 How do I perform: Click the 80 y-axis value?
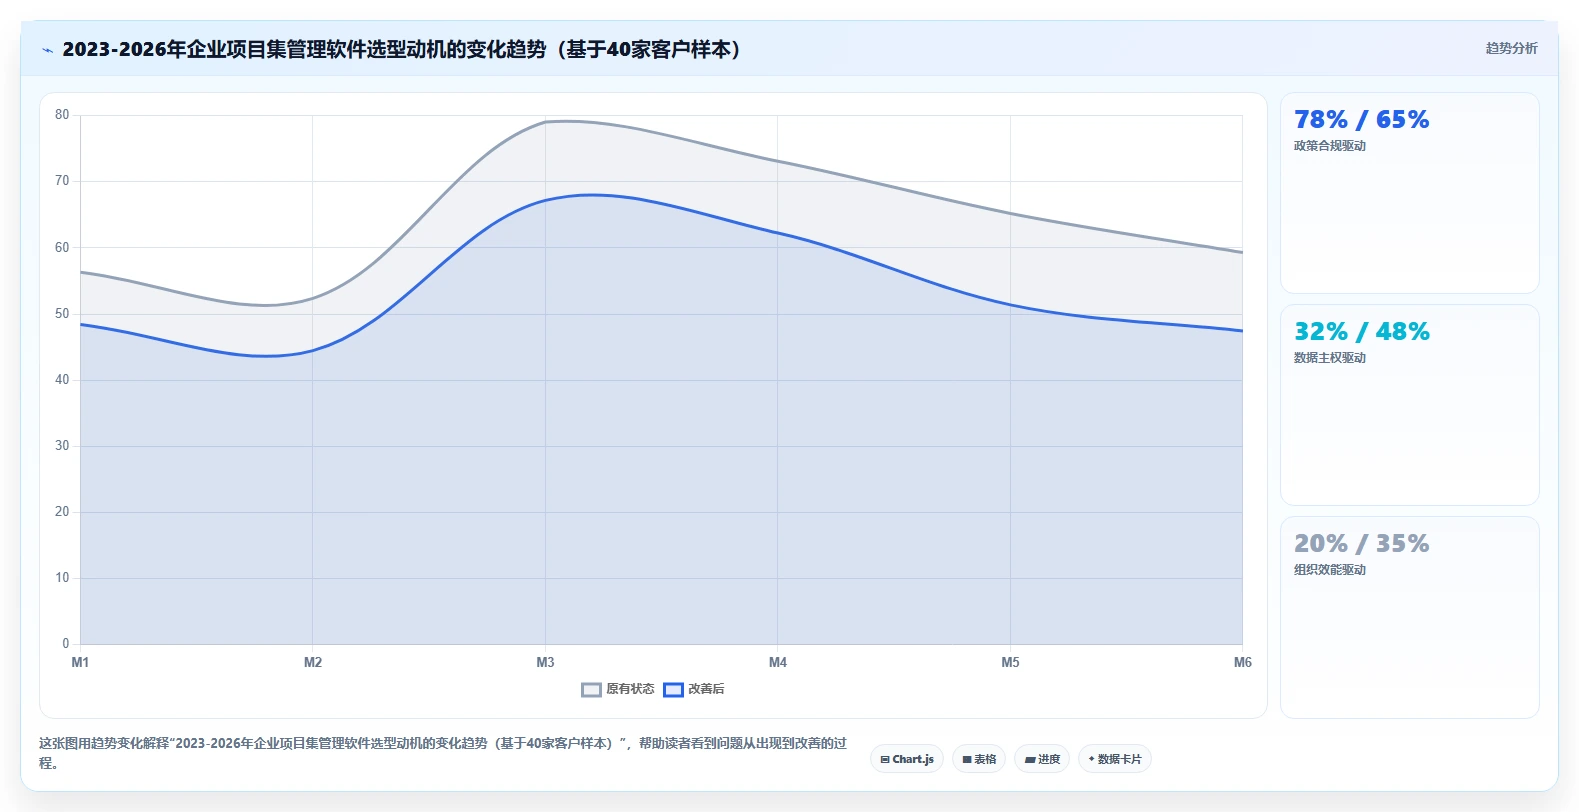coord(62,115)
